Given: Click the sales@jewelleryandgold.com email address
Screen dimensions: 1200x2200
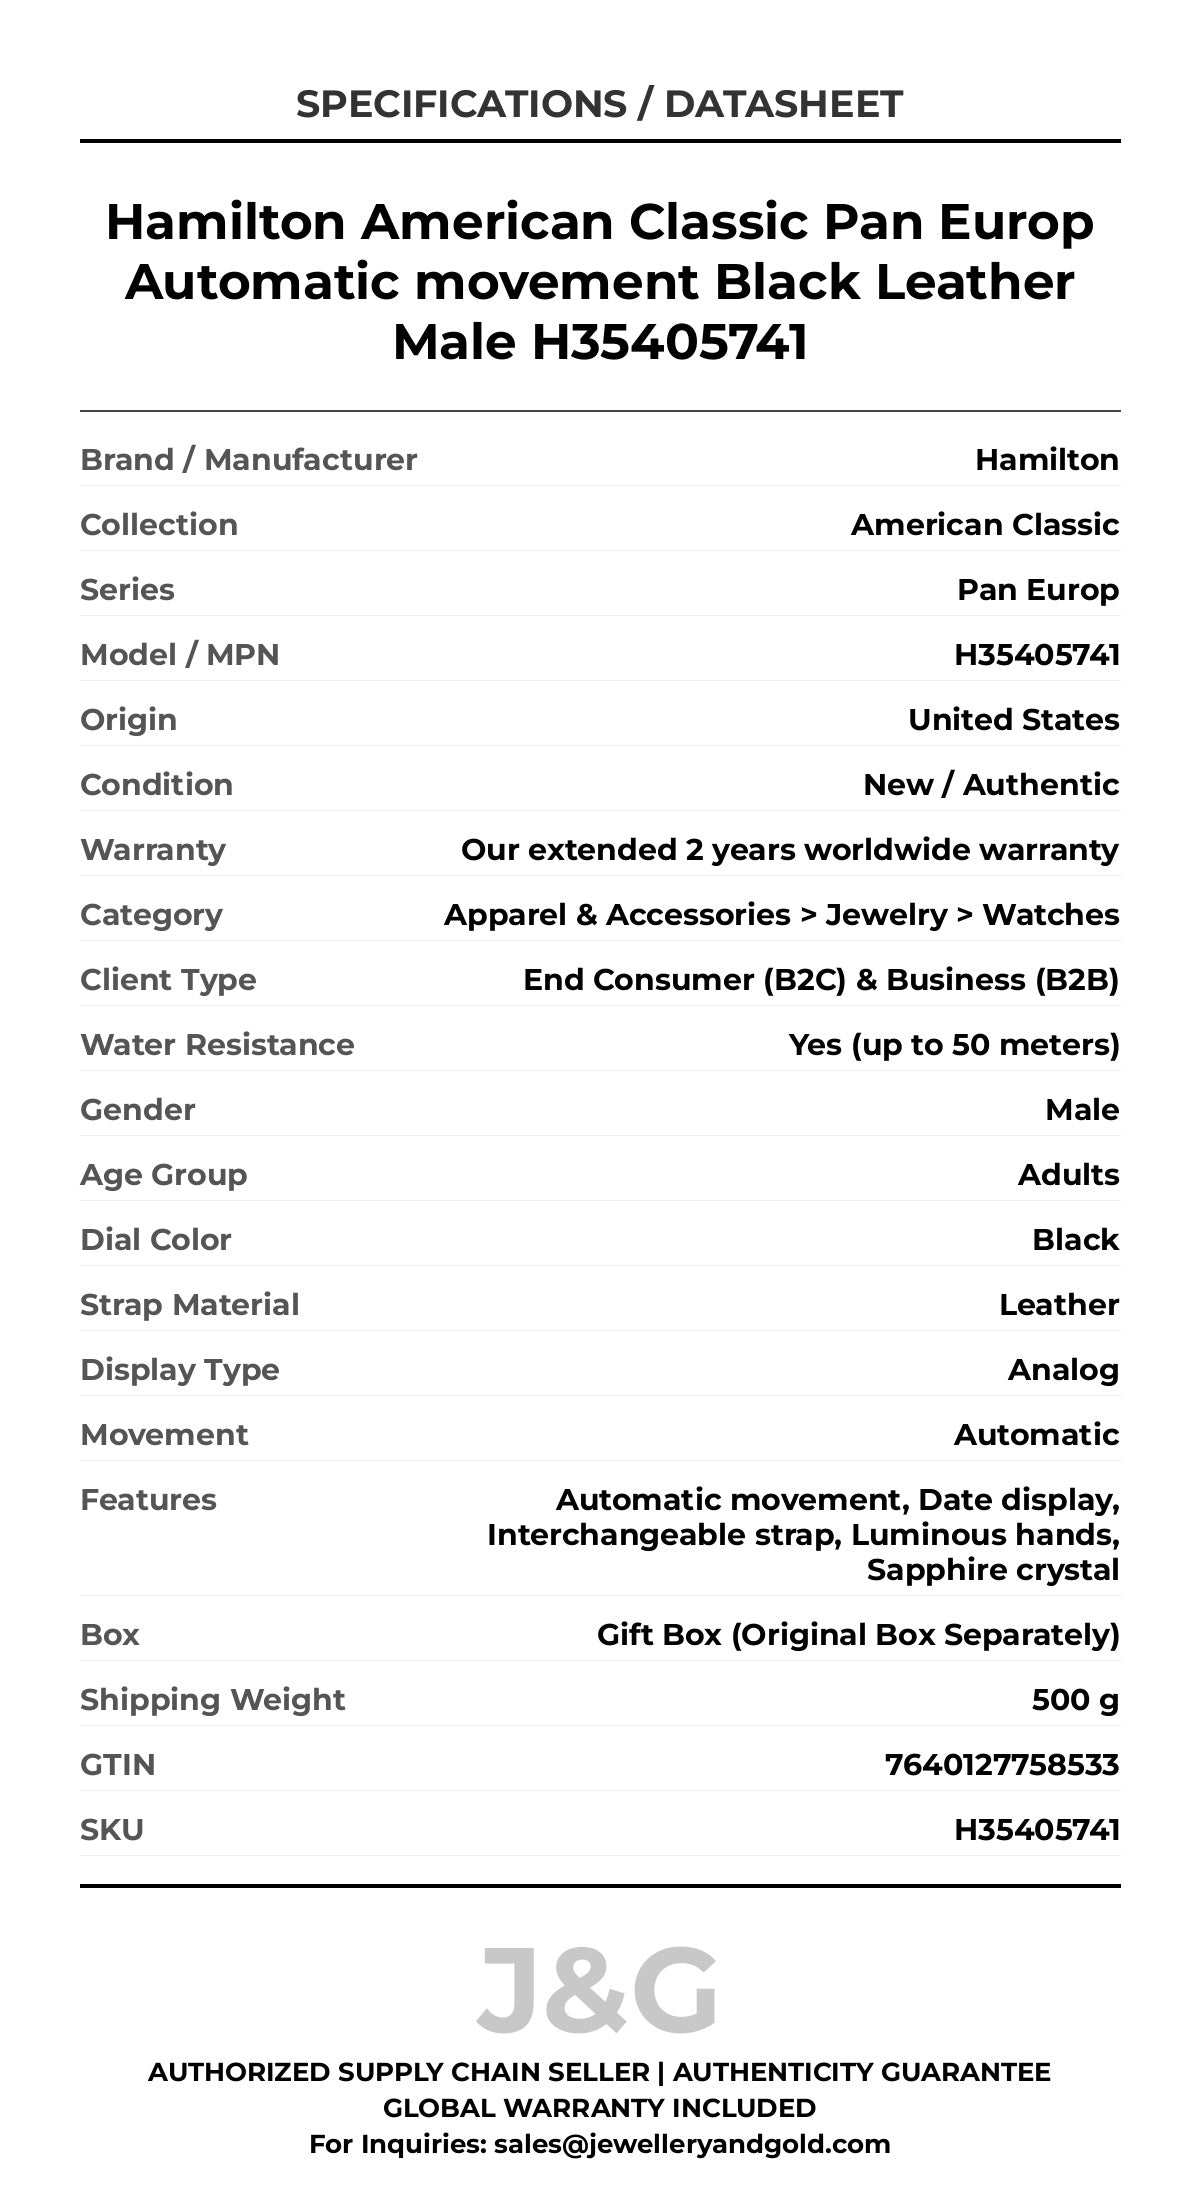Looking at the screenshot, I should coord(692,2143).
